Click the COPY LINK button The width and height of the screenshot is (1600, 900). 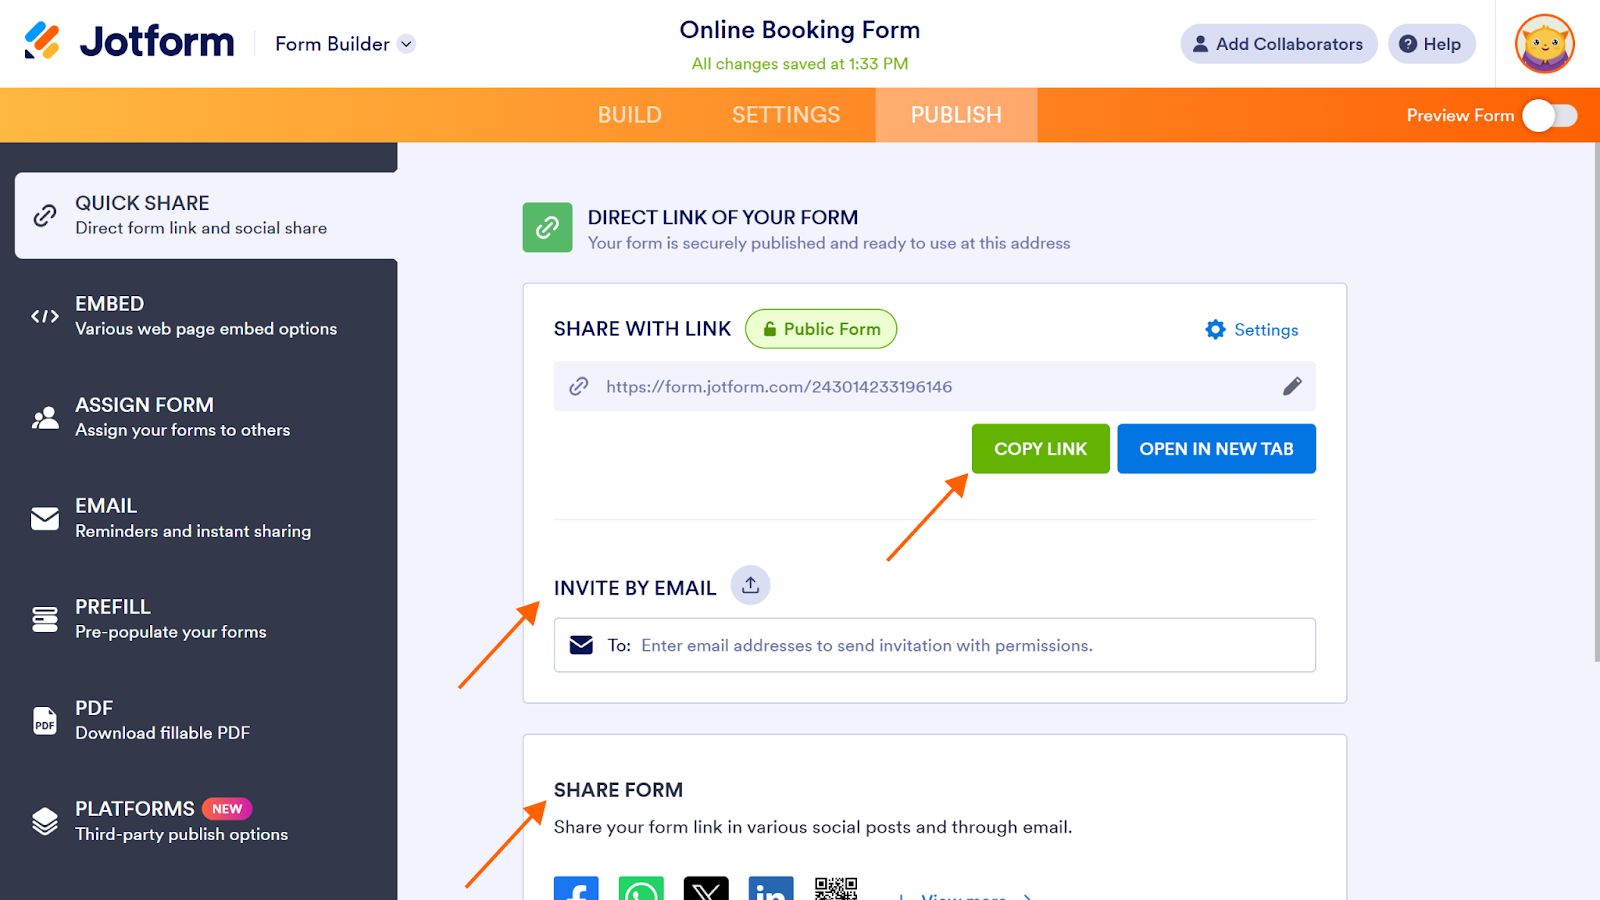coord(1041,449)
